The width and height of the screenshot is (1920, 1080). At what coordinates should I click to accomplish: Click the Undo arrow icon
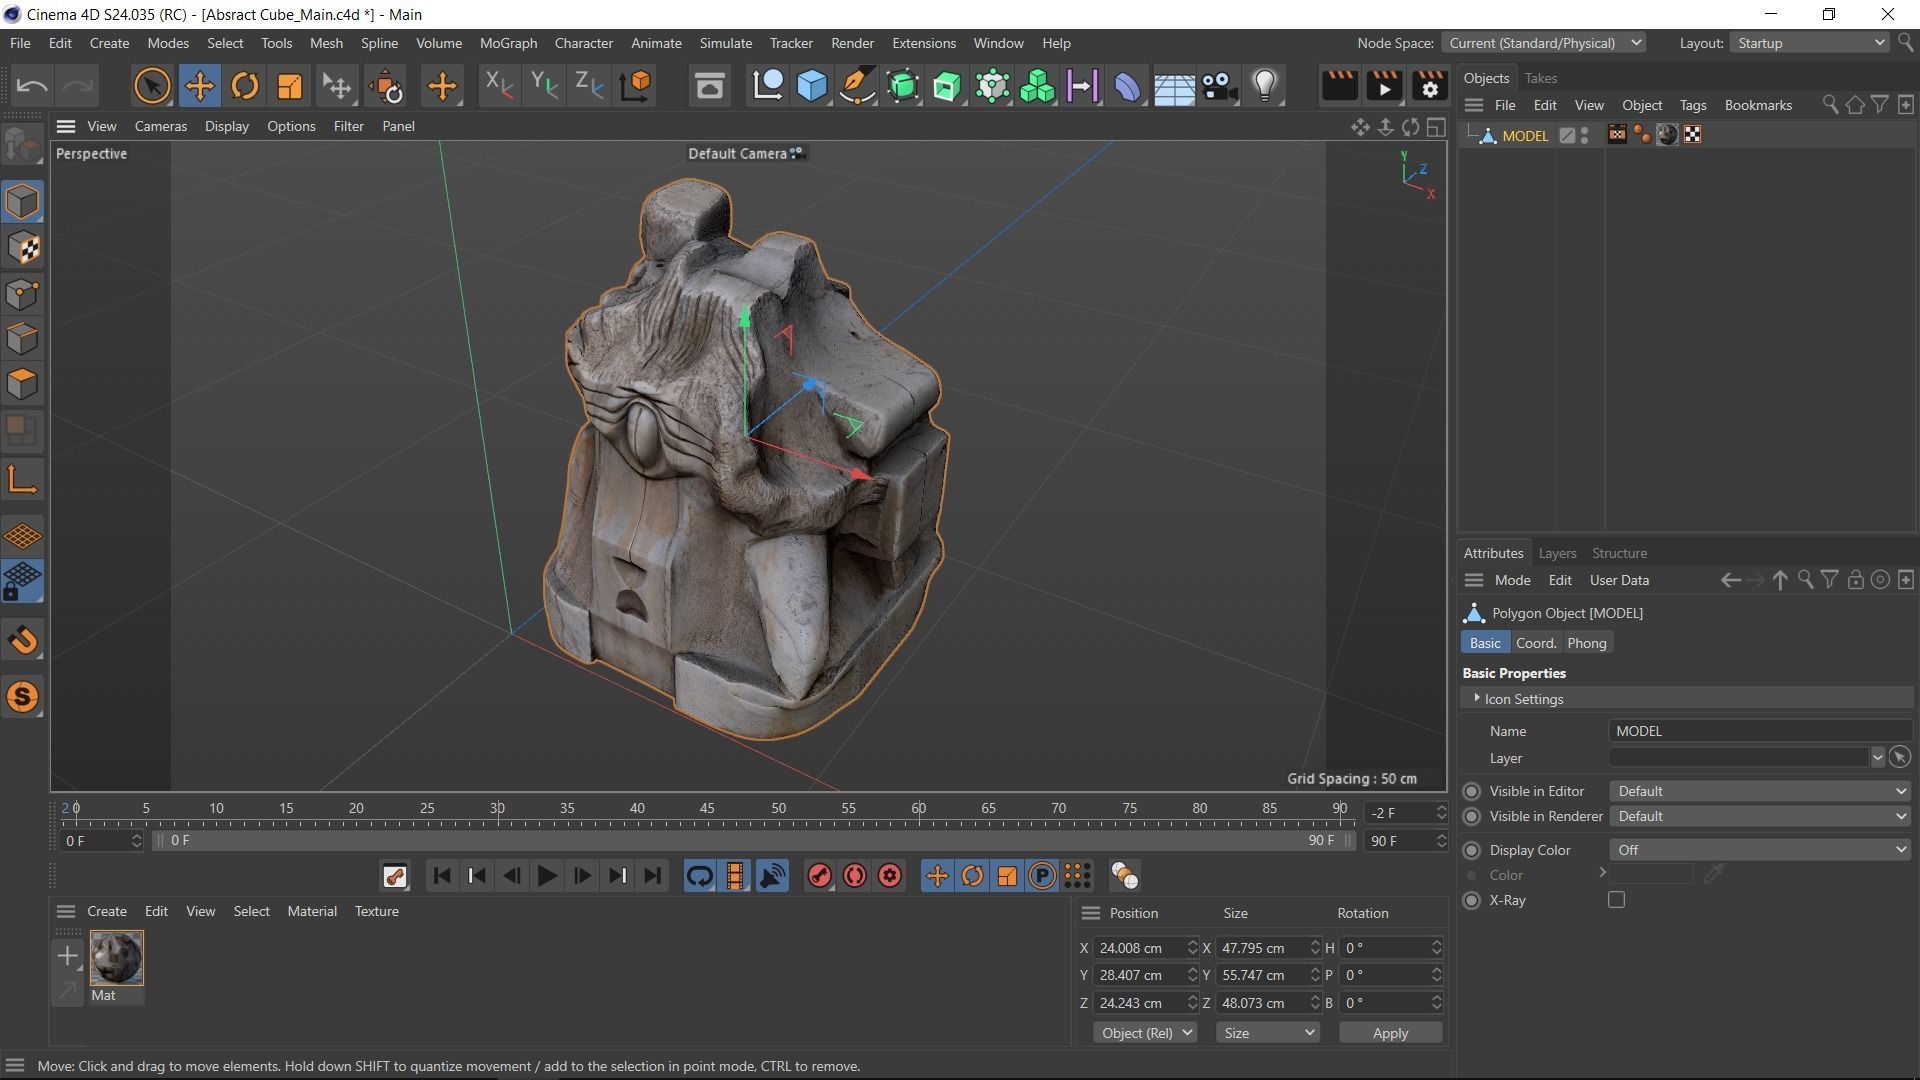point(32,86)
